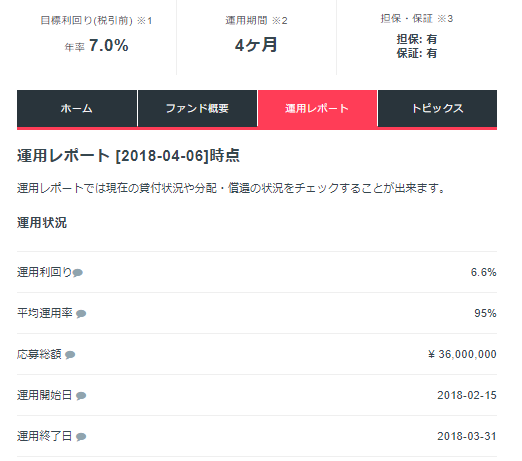Click tooltip bubble icon beside 運用開始日
522x461 pixels.
(x=81, y=396)
